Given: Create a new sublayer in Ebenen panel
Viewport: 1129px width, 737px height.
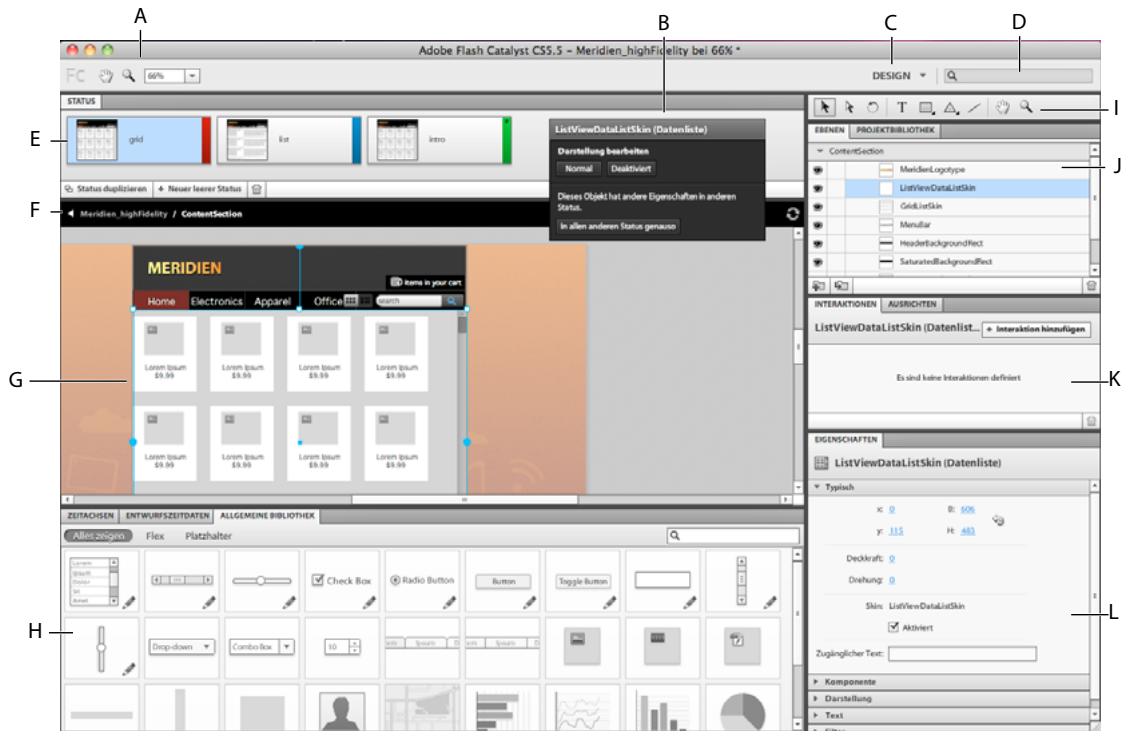Looking at the screenshot, I should click(x=840, y=286).
